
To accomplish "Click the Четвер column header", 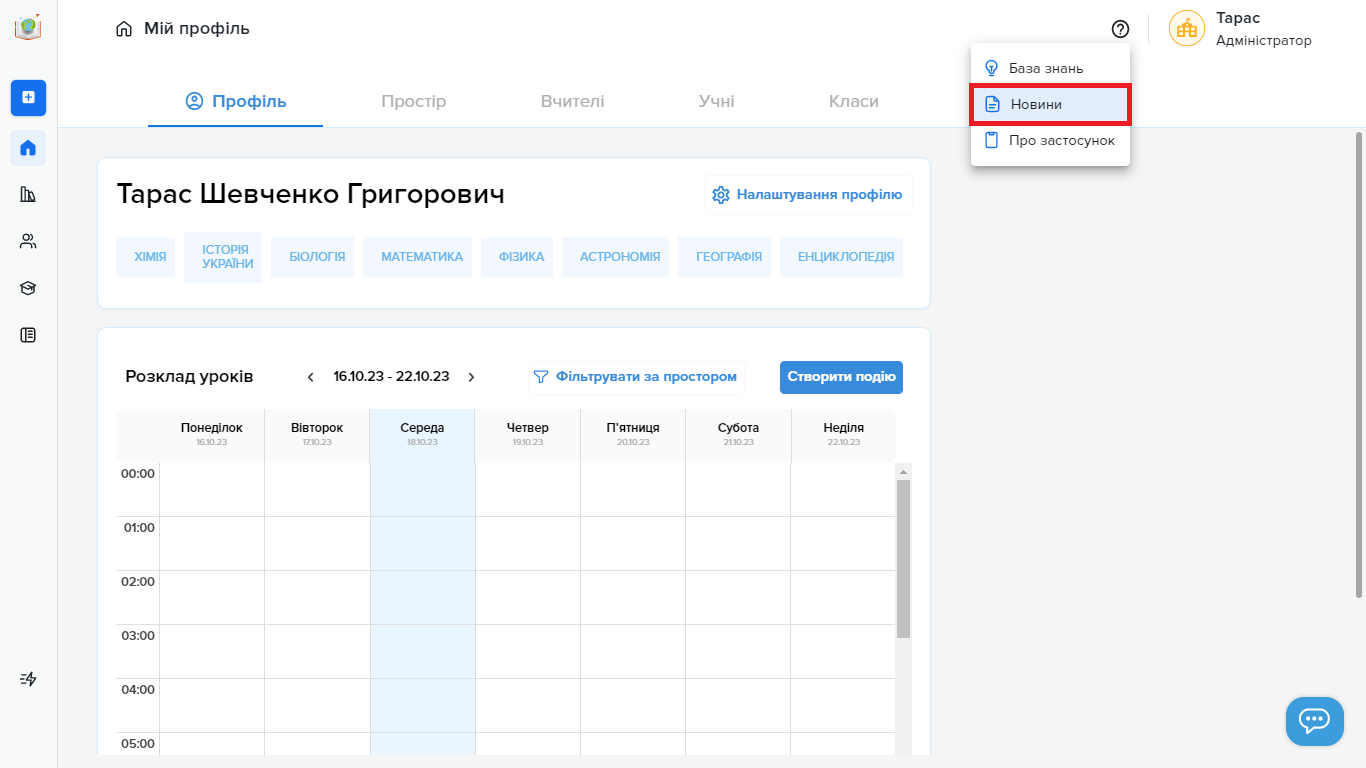I will pyautogui.click(x=528, y=434).
